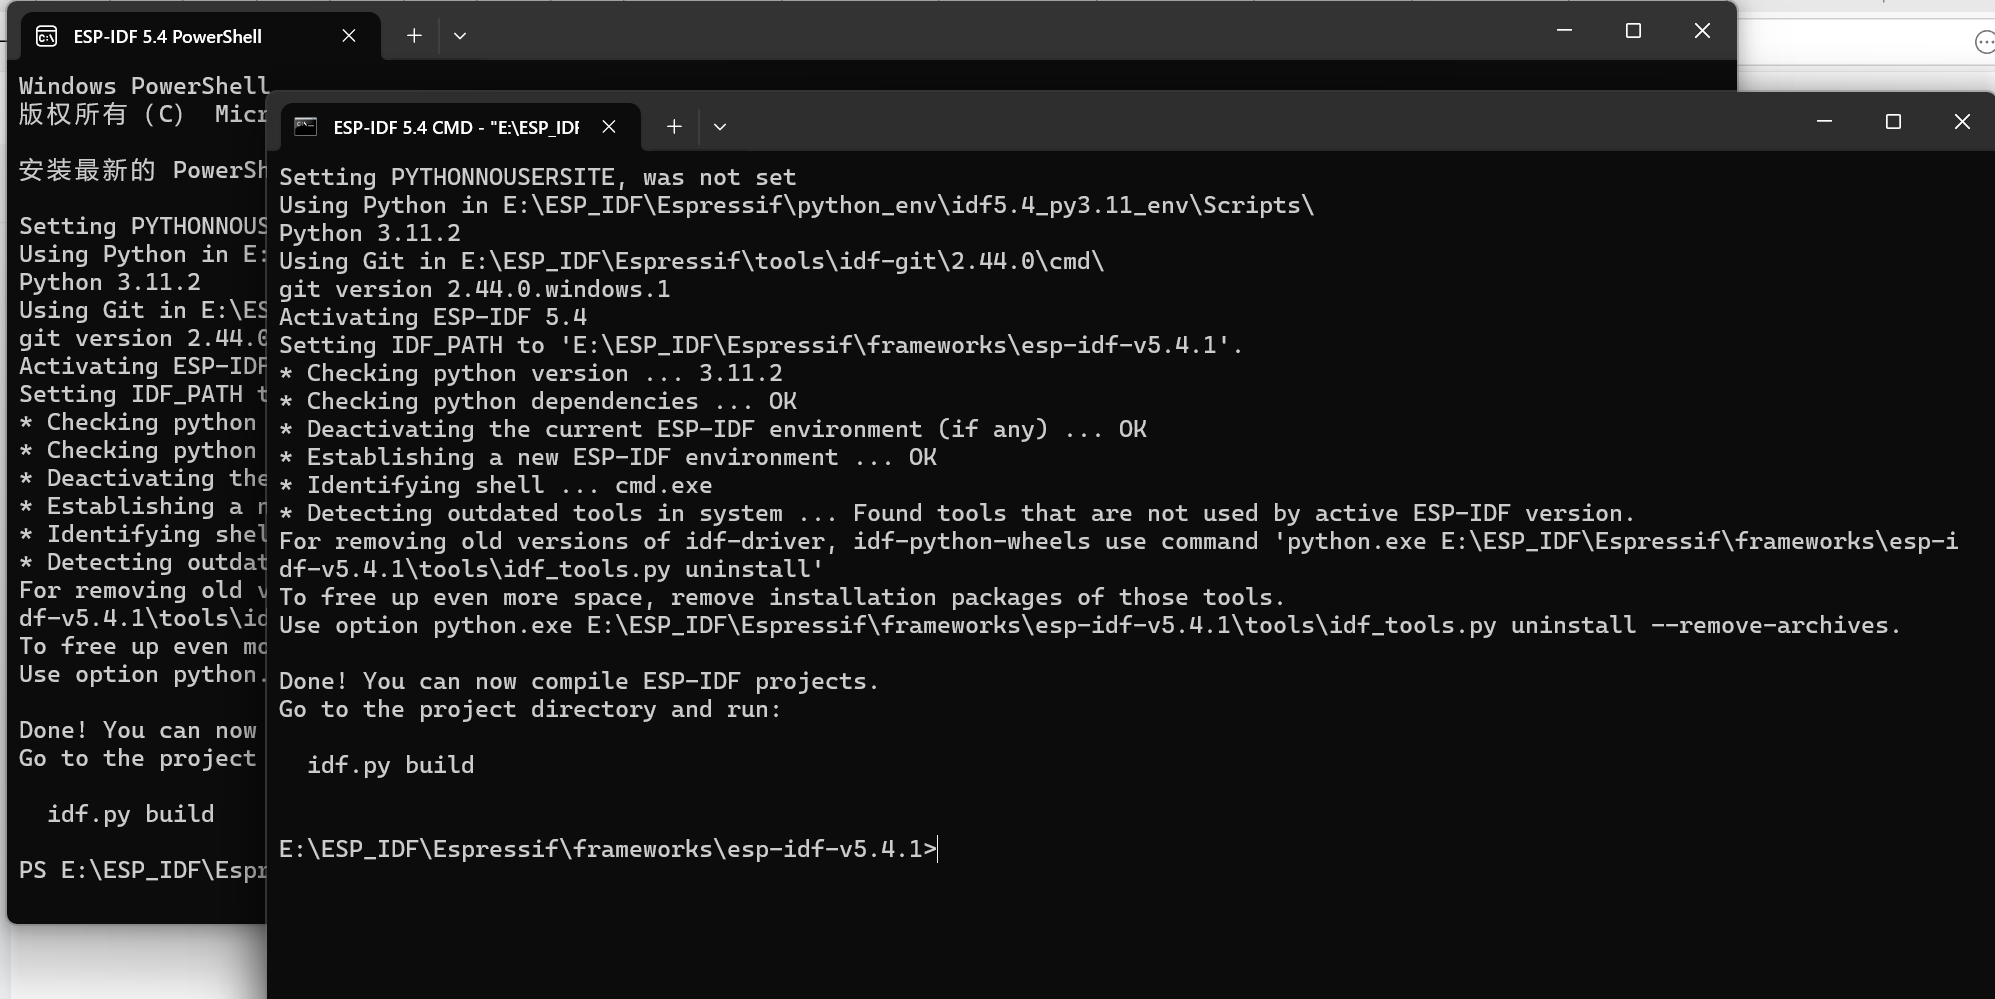Open a new tab in the CMD terminal window

[673, 126]
